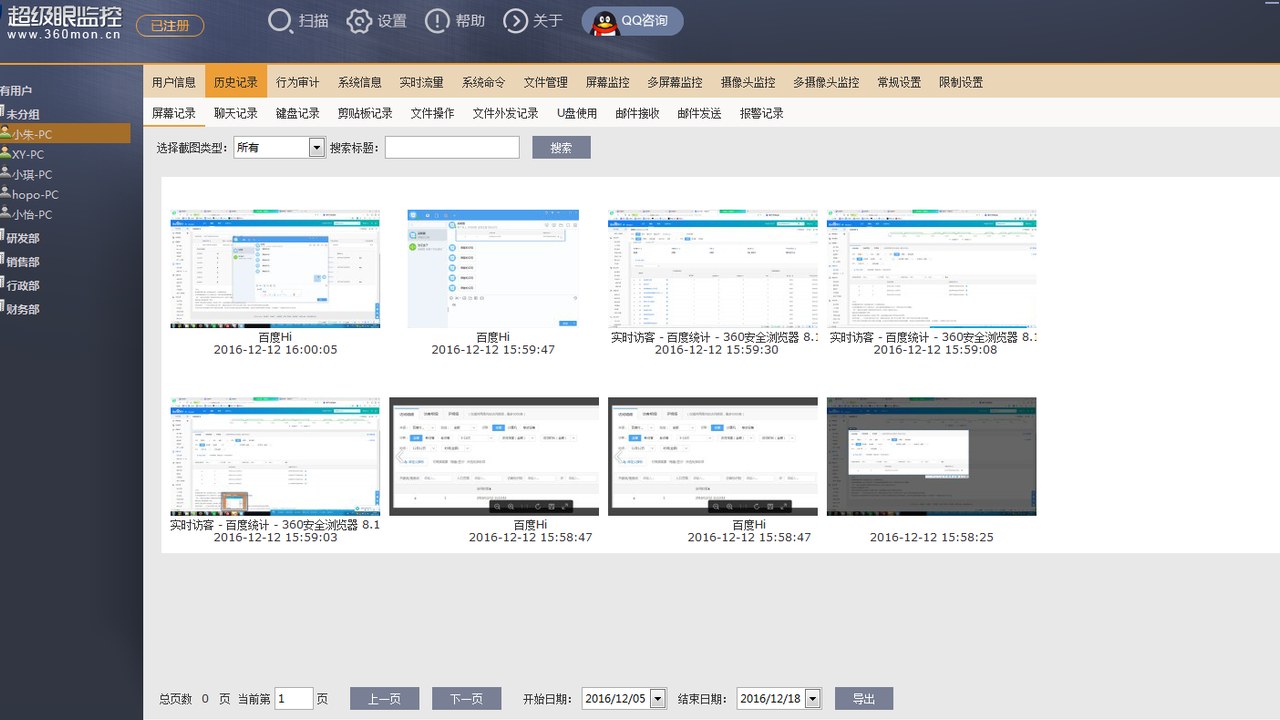Click the 已注册 registered badge
Image resolution: width=1280 pixels, height=720 pixels.
pyautogui.click(x=170, y=26)
